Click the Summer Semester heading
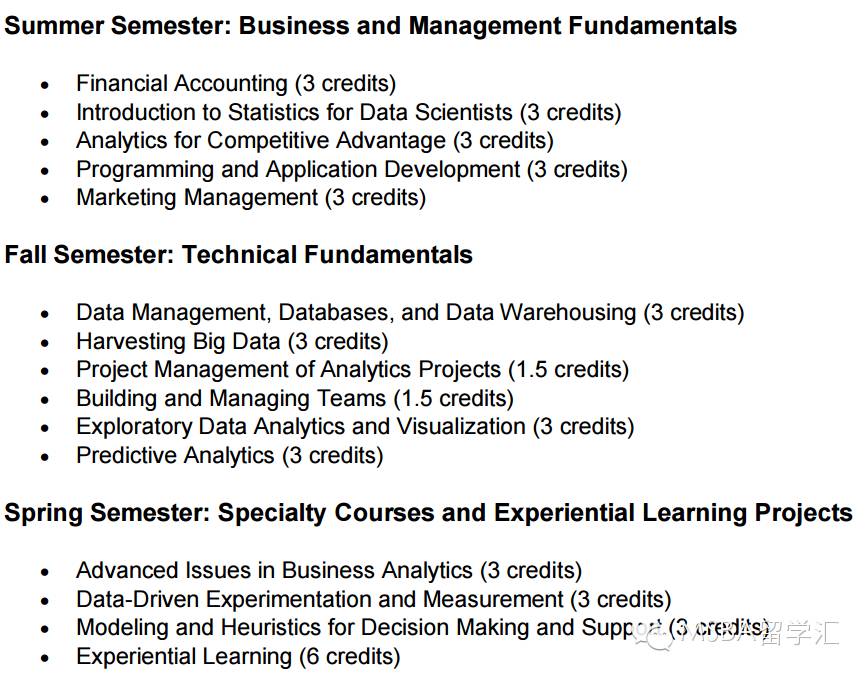867x677 pixels. [x=370, y=26]
